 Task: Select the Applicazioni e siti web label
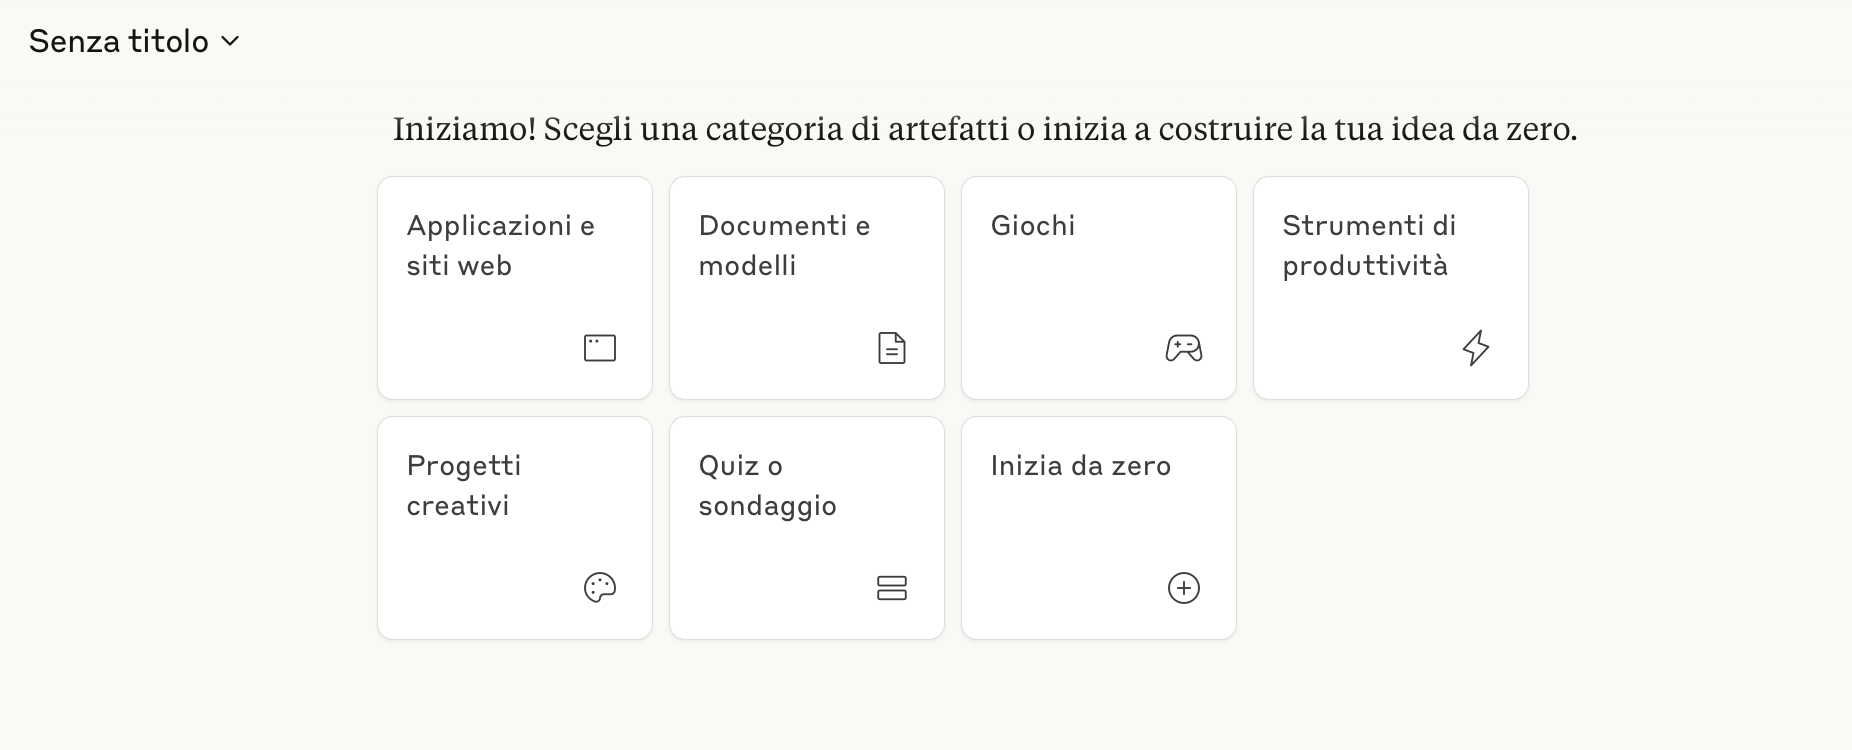(500, 246)
